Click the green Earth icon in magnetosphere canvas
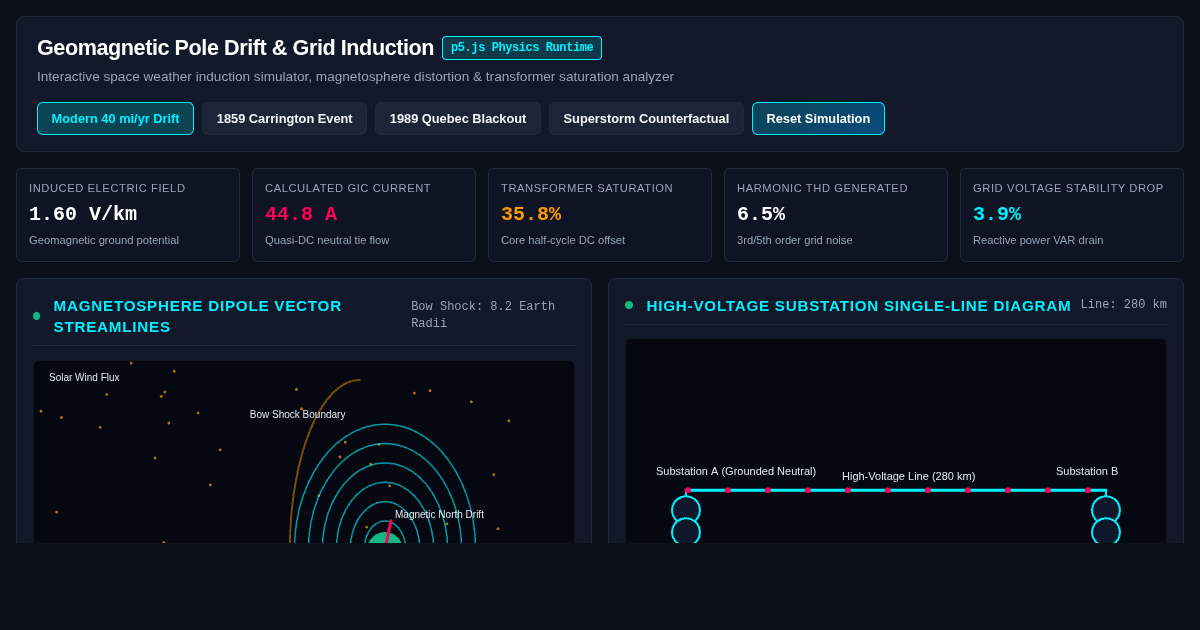This screenshot has width=1200, height=630. pos(385,537)
